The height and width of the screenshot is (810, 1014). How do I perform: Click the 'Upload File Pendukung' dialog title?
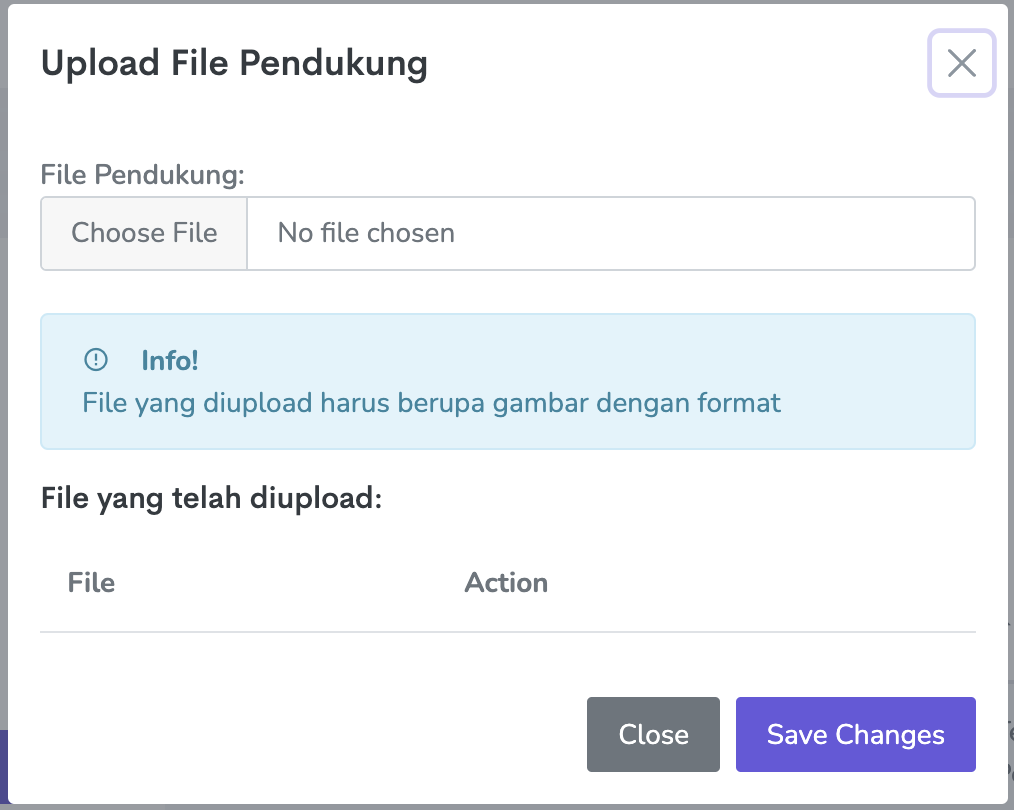[x=234, y=63]
